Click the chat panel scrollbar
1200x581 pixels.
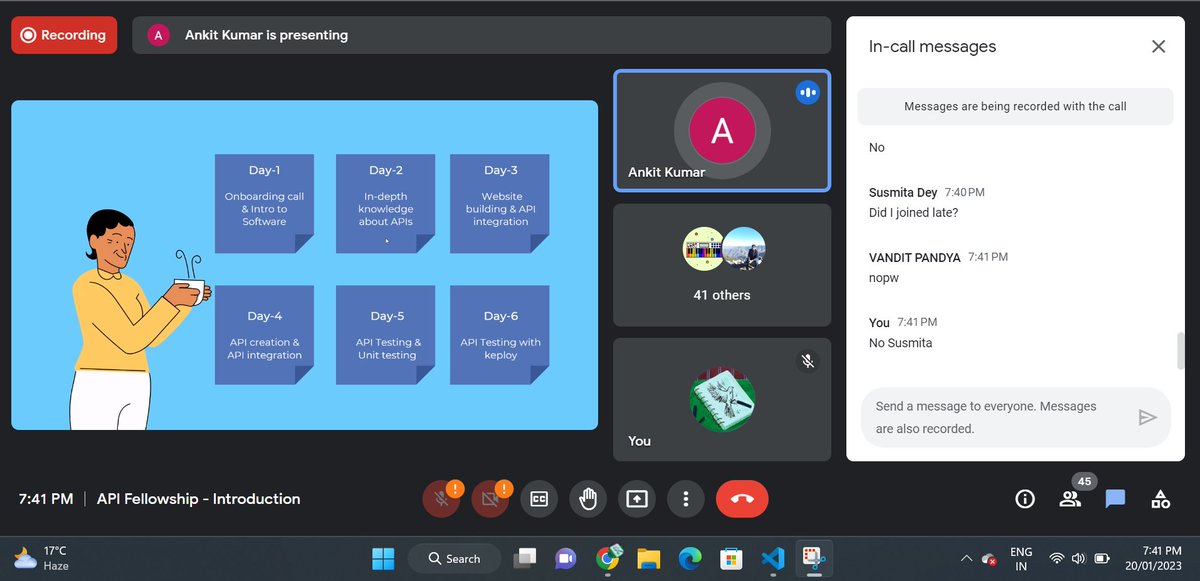(x=1181, y=350)
